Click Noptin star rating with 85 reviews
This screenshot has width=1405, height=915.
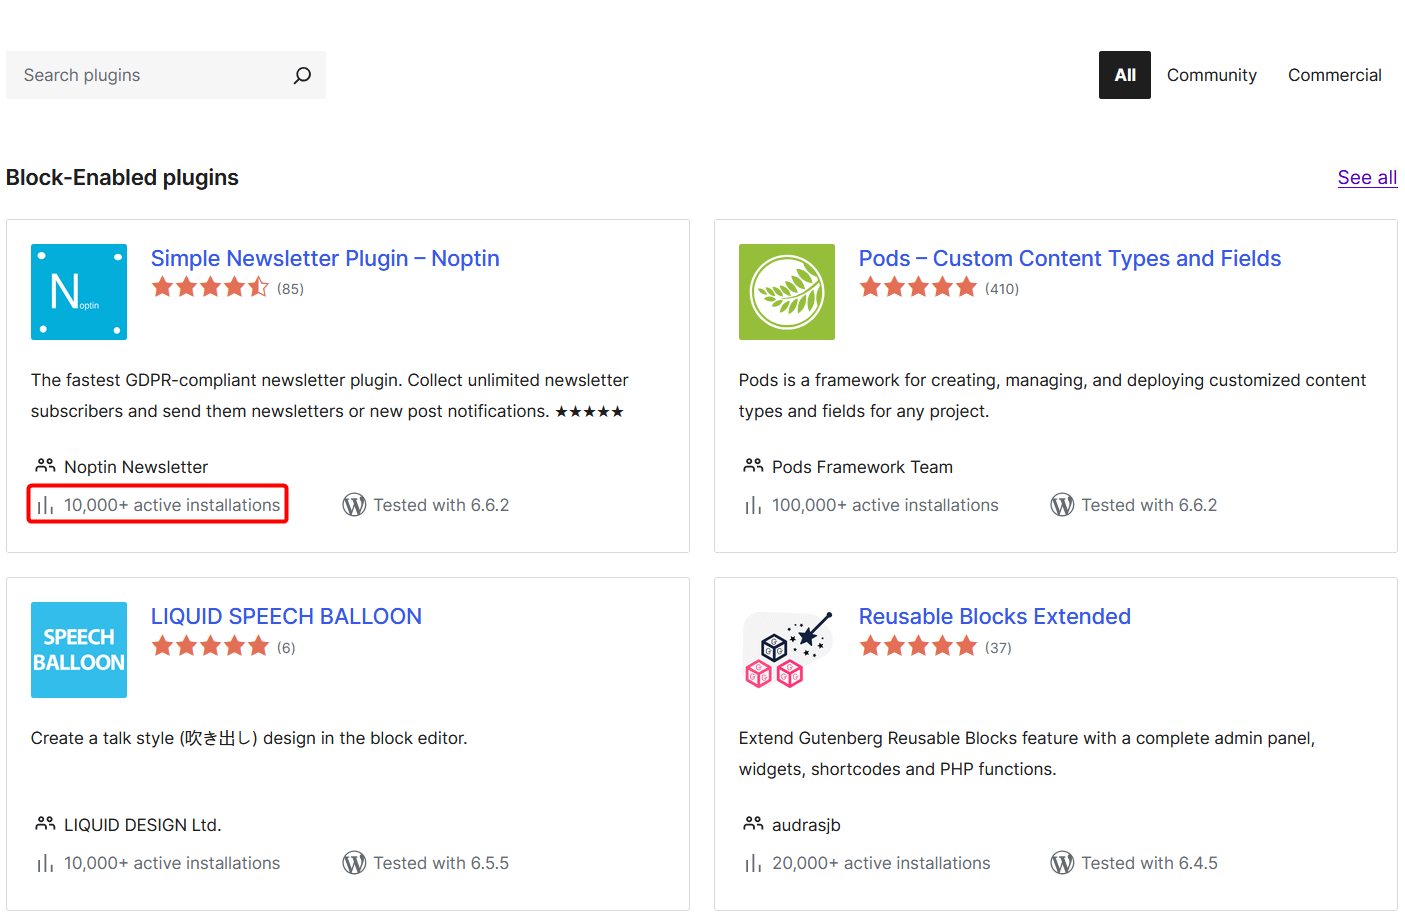210,288
